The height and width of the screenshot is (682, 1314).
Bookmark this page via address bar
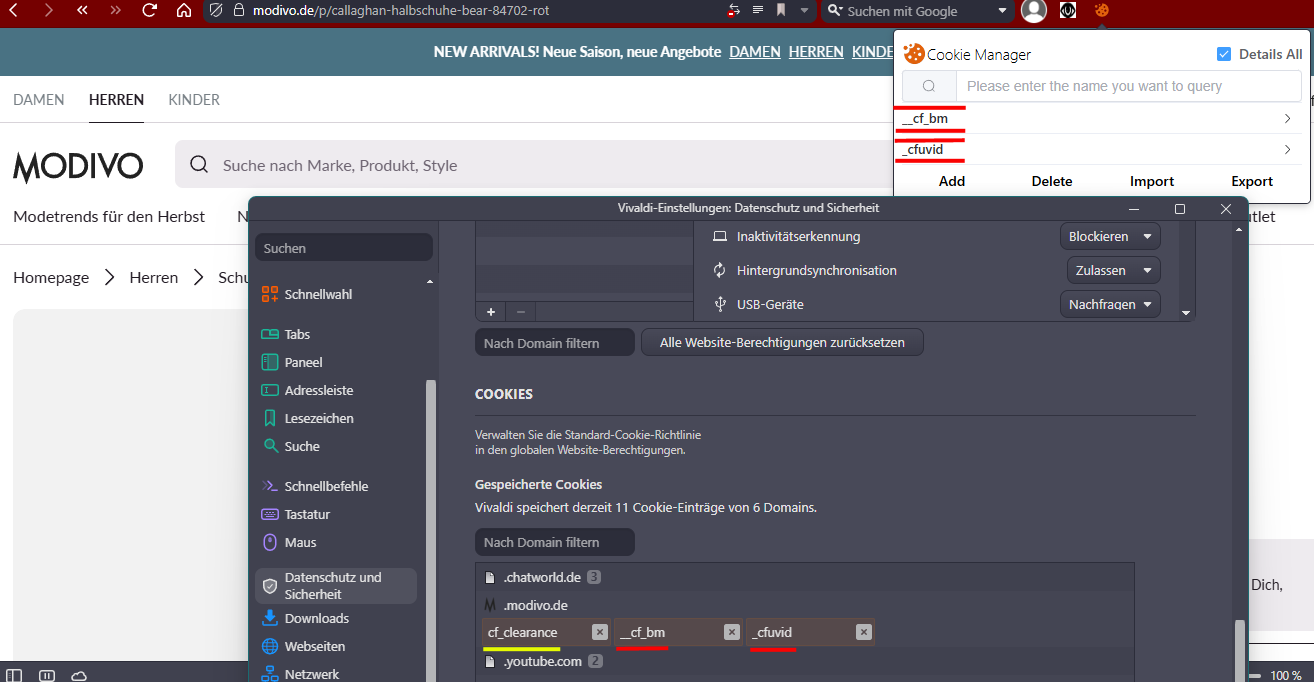coord(781,10)
